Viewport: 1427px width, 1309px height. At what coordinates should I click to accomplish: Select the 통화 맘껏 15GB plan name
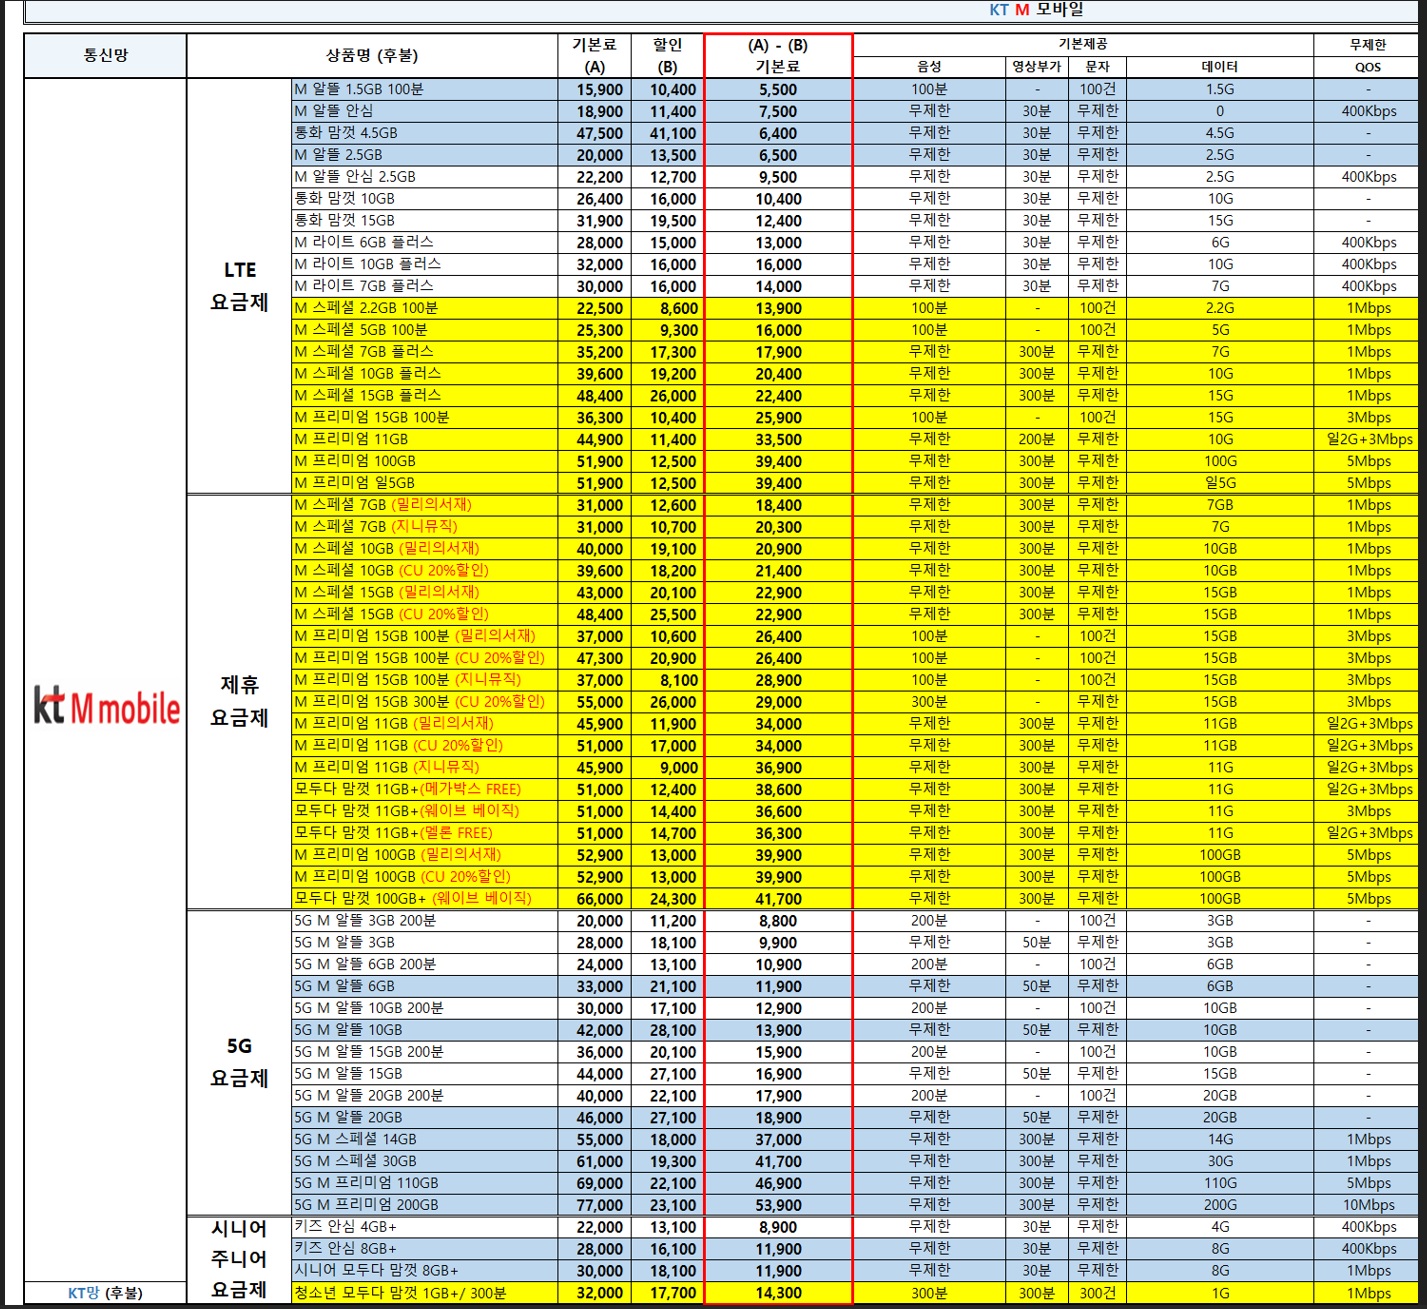[x=345, y=220]
